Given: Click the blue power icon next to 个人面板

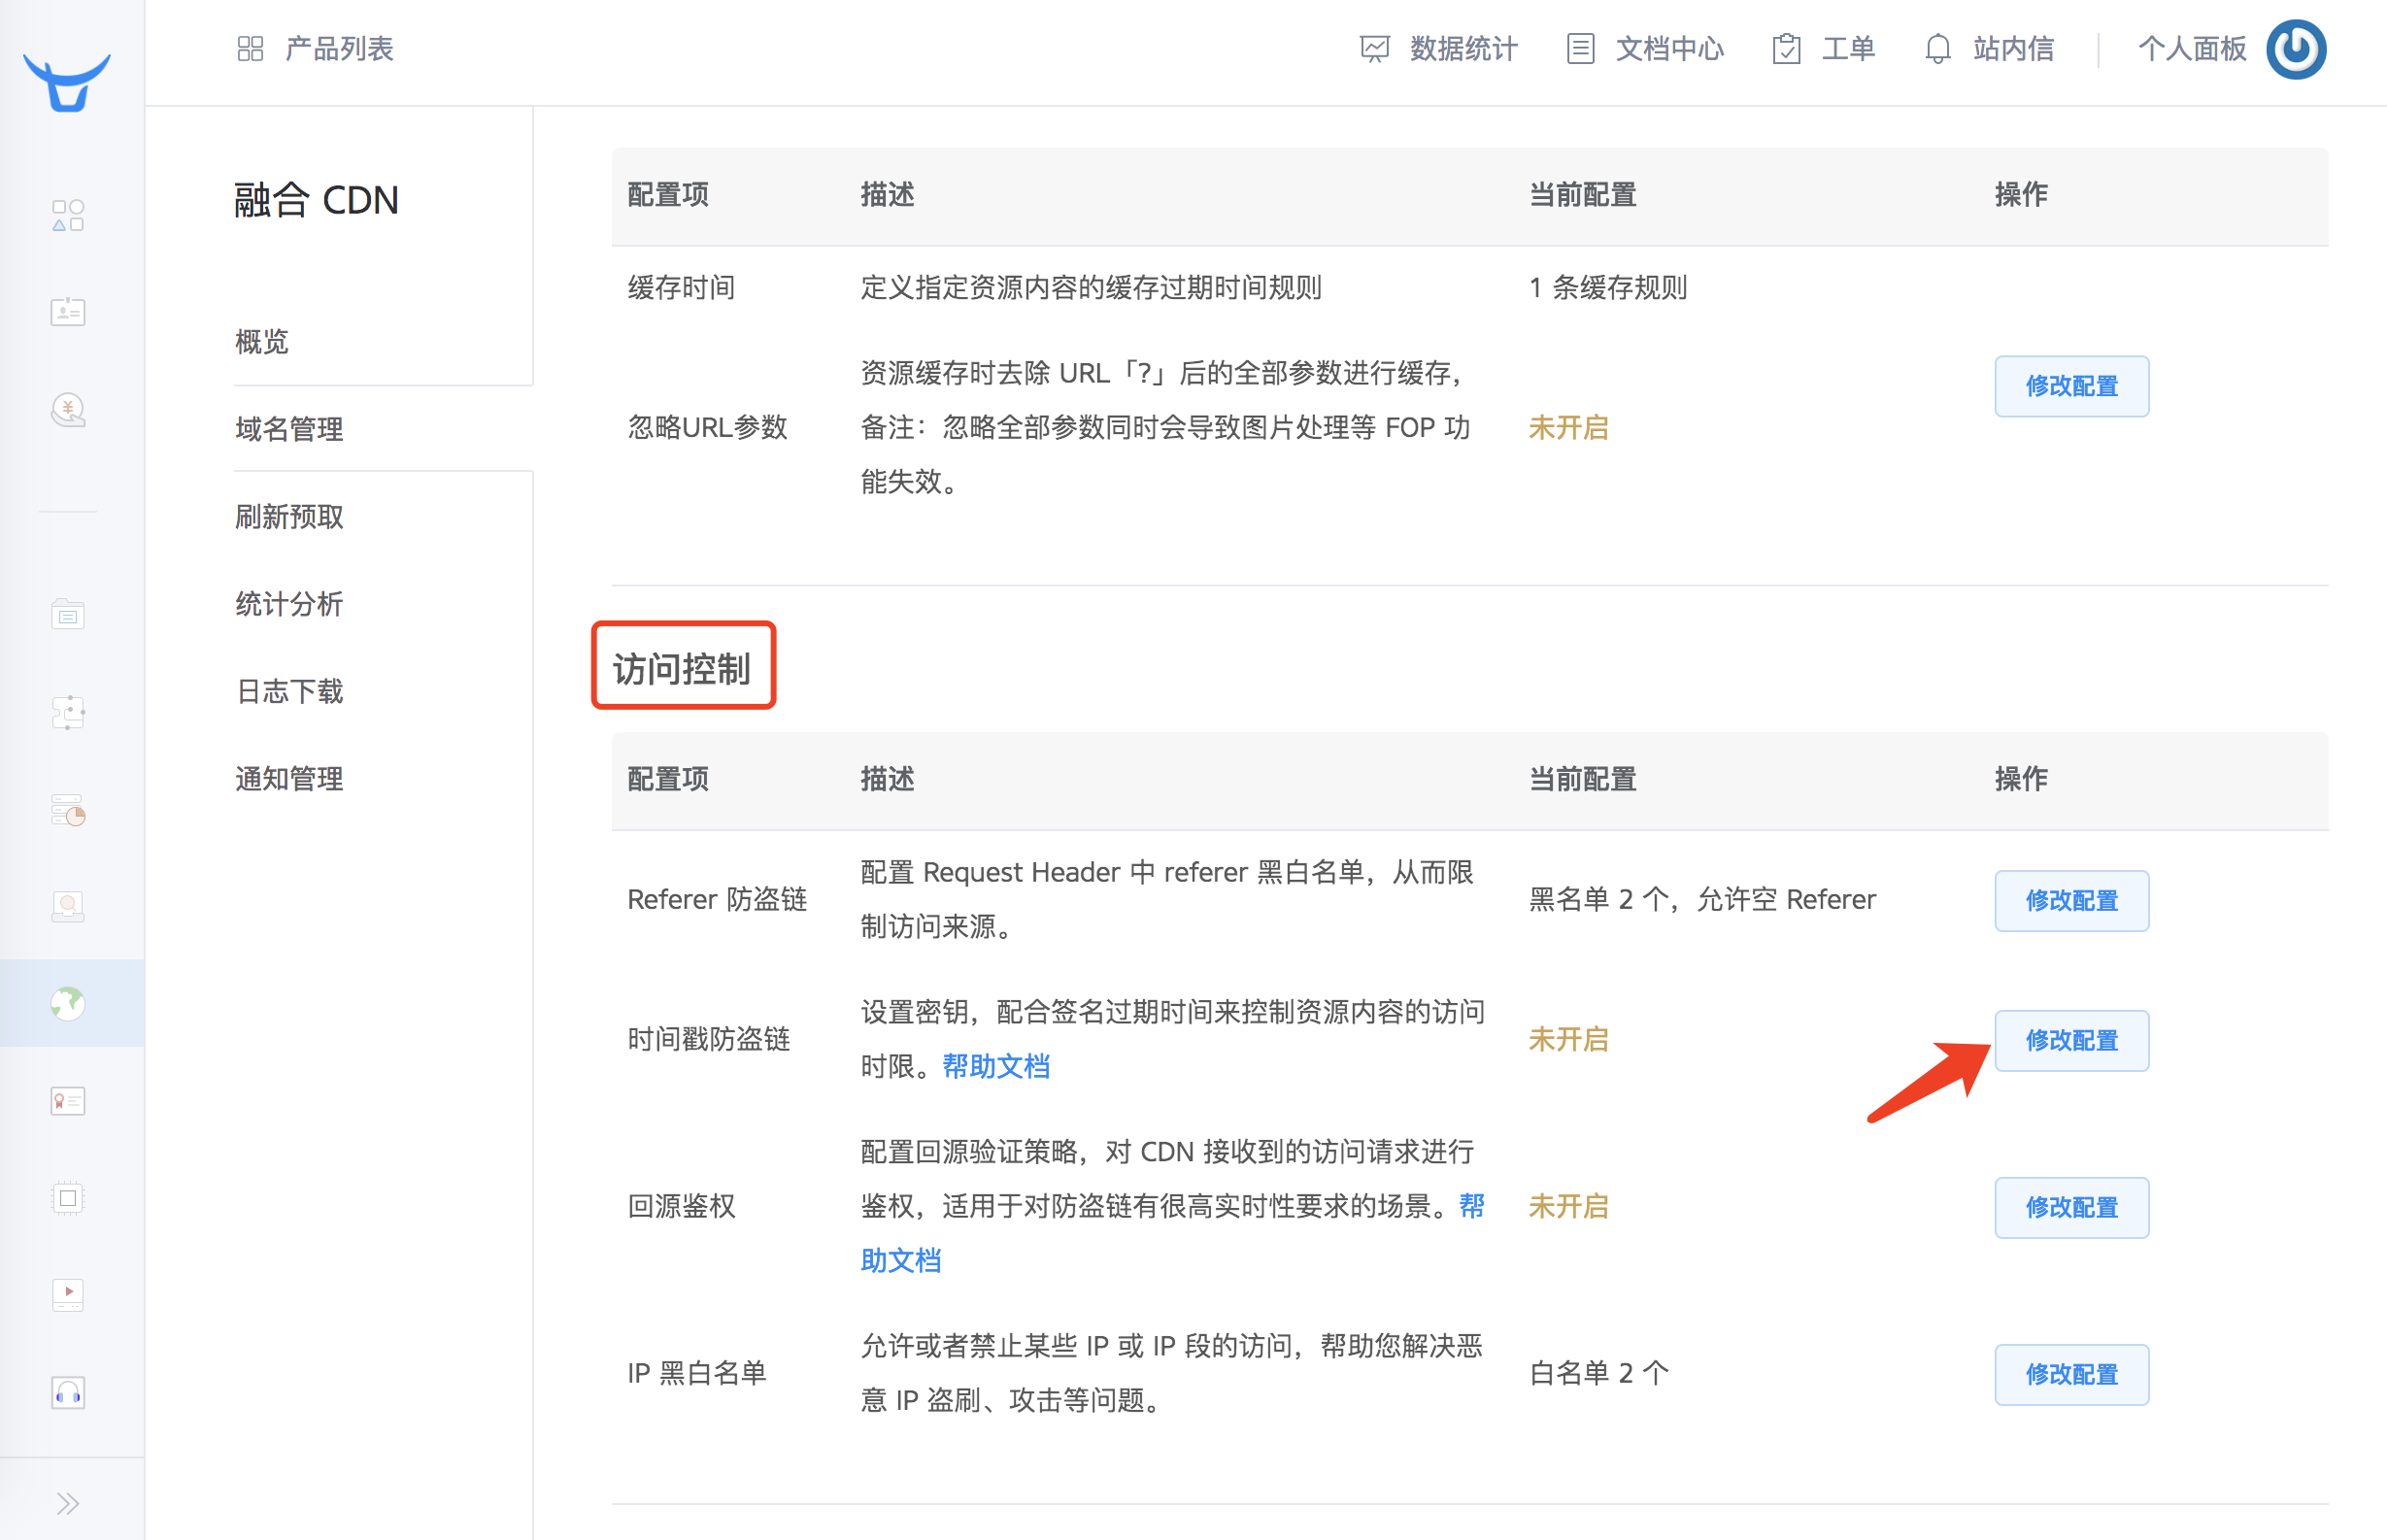Looking at the screenshot, I should [2296, 48].
